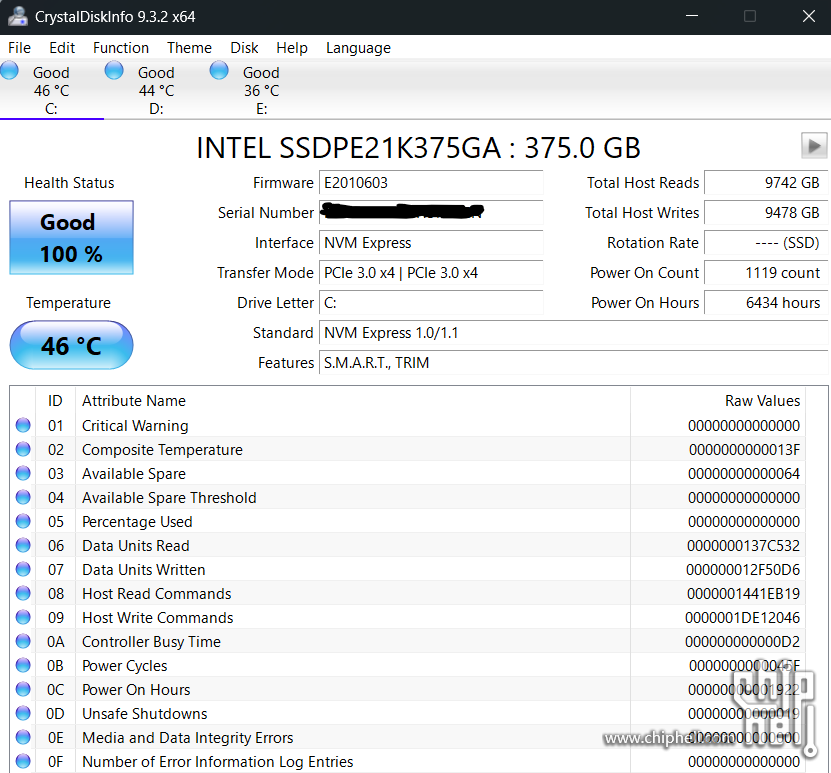831x773 pixels.
Task: Minimize the CrystalDiskInfo window
Action: click(x=692, y=16)
